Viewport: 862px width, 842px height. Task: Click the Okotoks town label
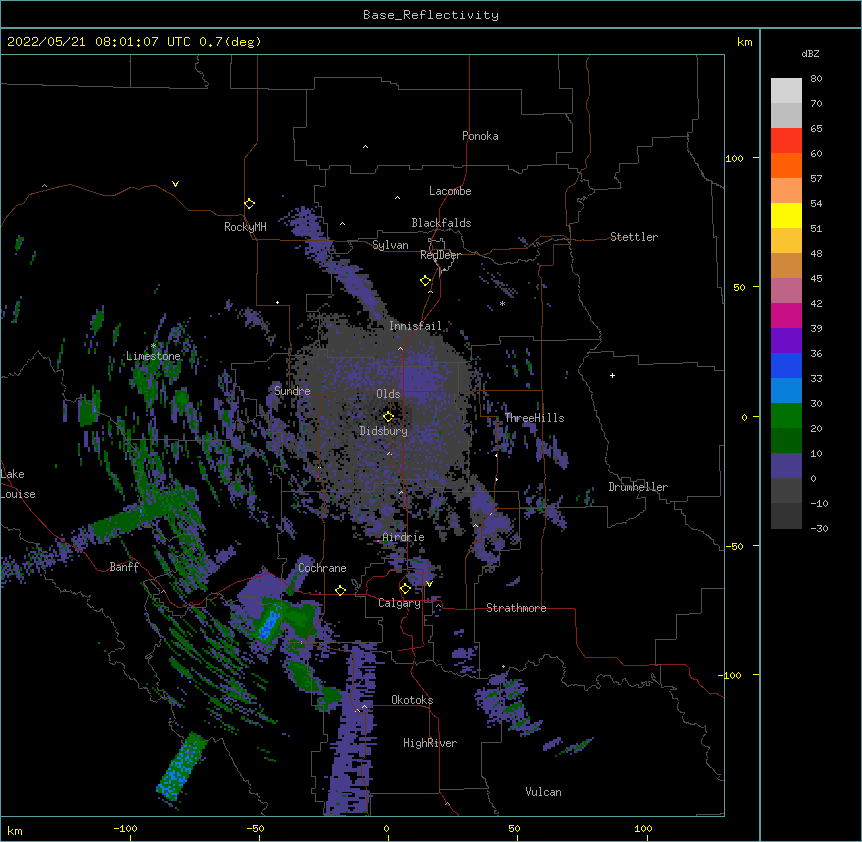point(412,700)
